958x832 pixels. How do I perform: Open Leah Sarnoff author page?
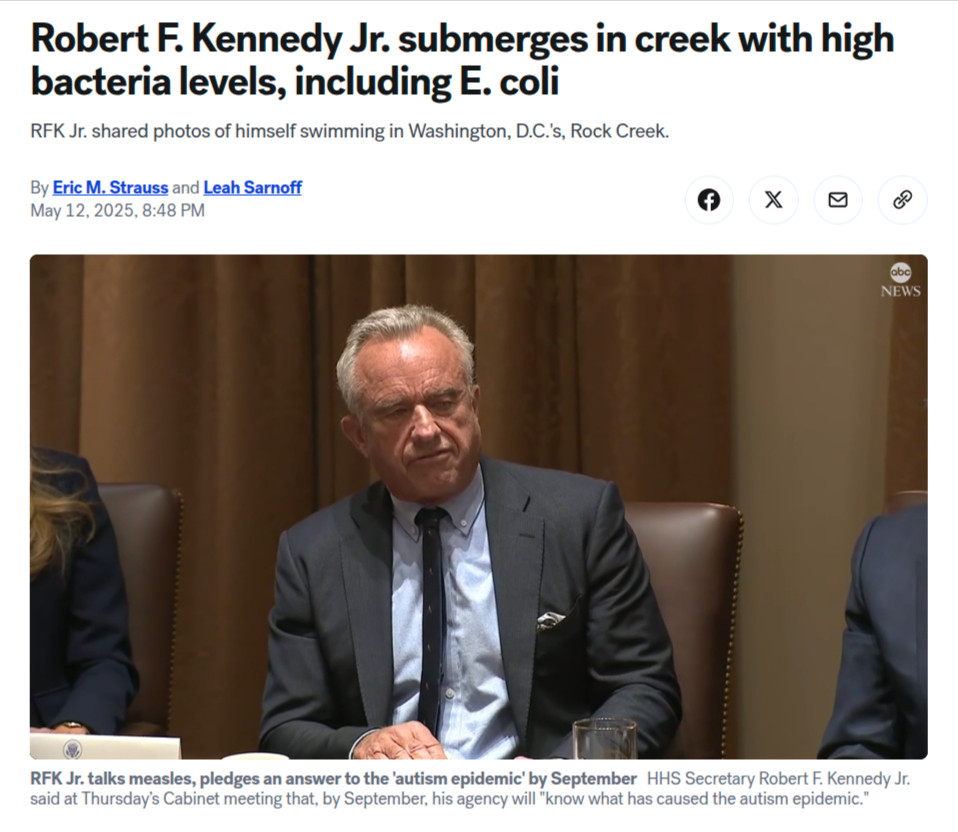point(252,188)
